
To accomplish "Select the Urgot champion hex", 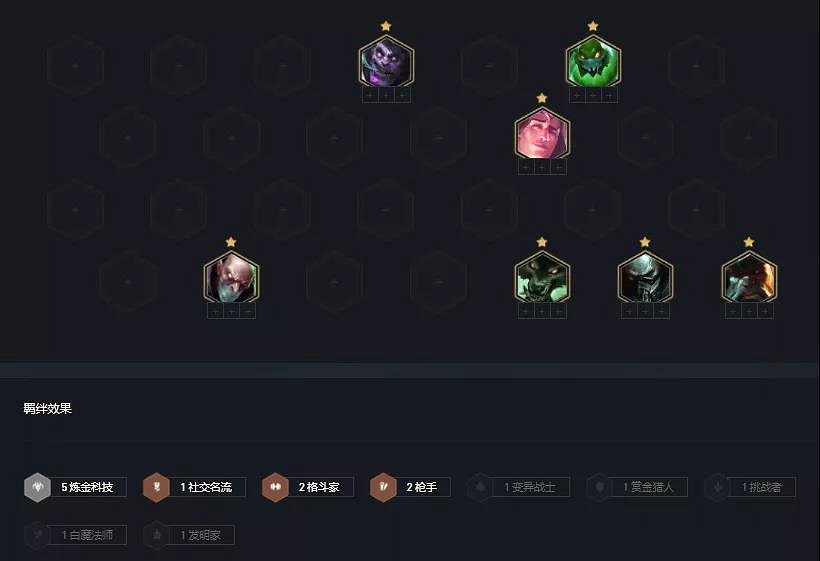I will tap(645, 277).
